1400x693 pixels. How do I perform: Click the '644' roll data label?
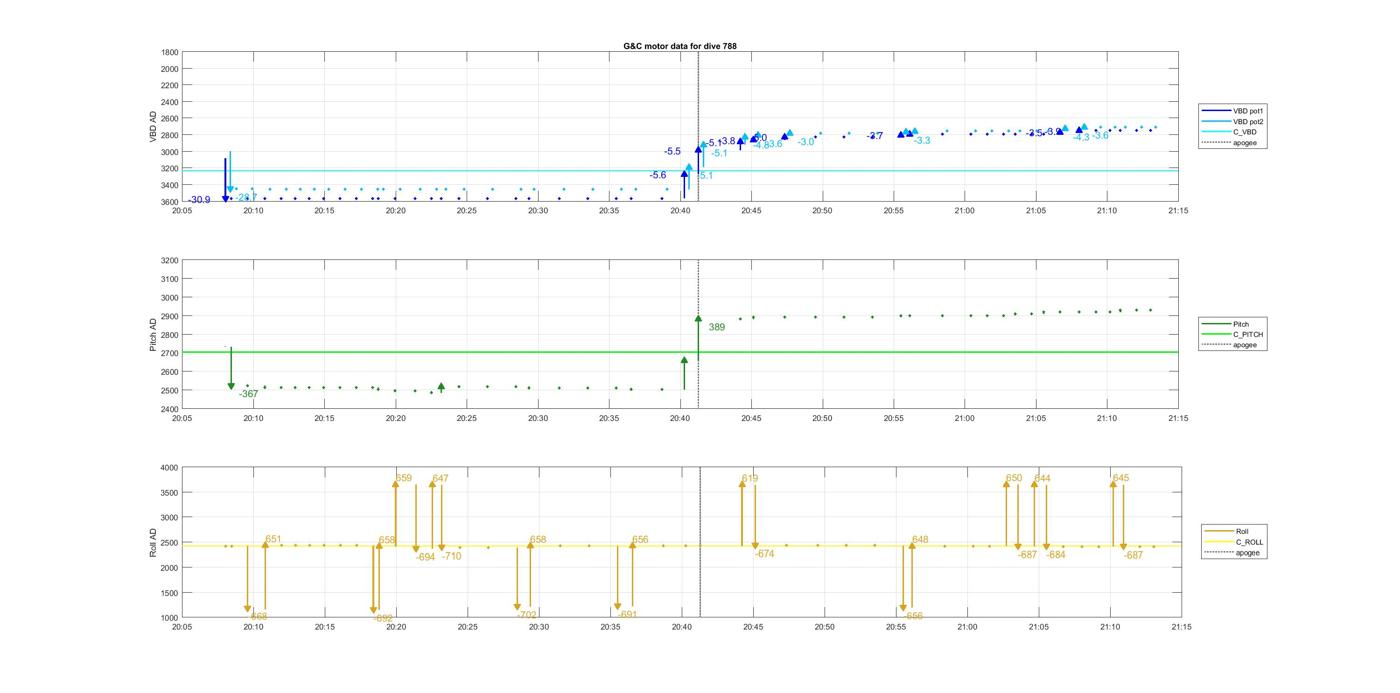1042,478
